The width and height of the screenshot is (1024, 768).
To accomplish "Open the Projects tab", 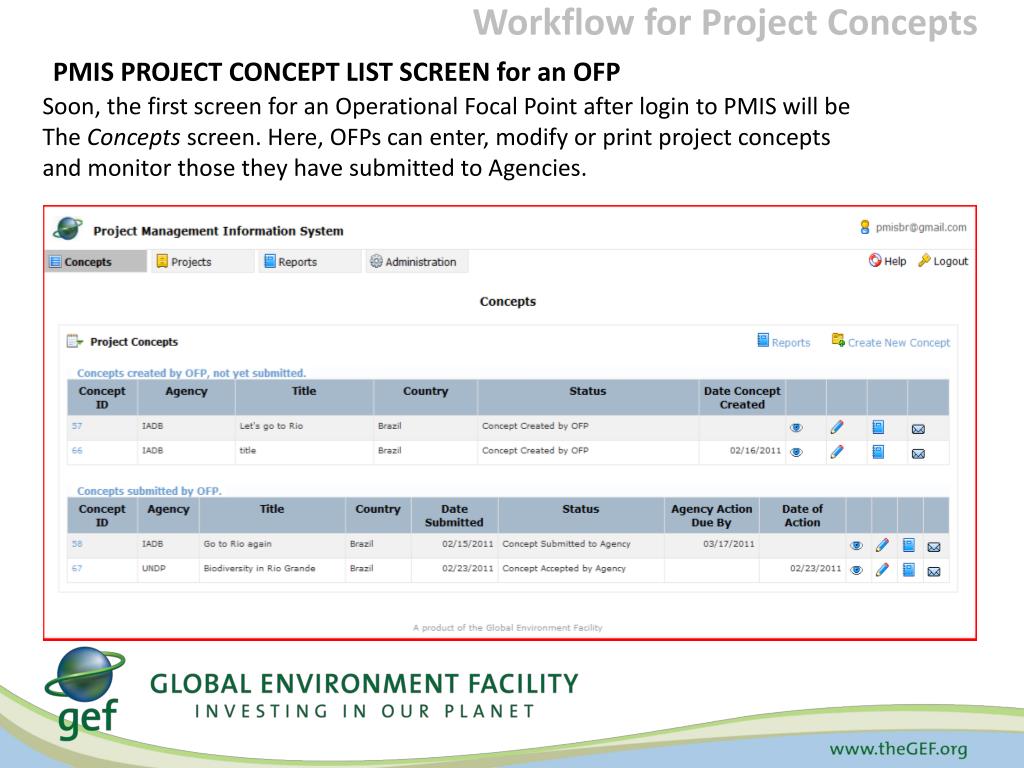I will 202,262.
